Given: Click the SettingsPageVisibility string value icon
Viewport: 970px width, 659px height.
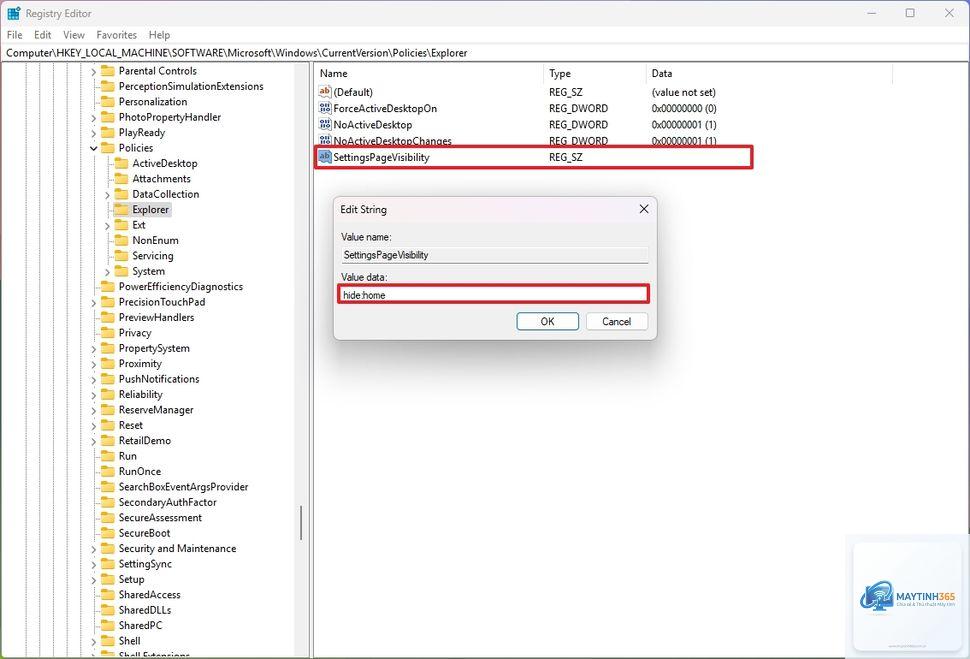Looking at the screenshot, I should click(325, 157).
